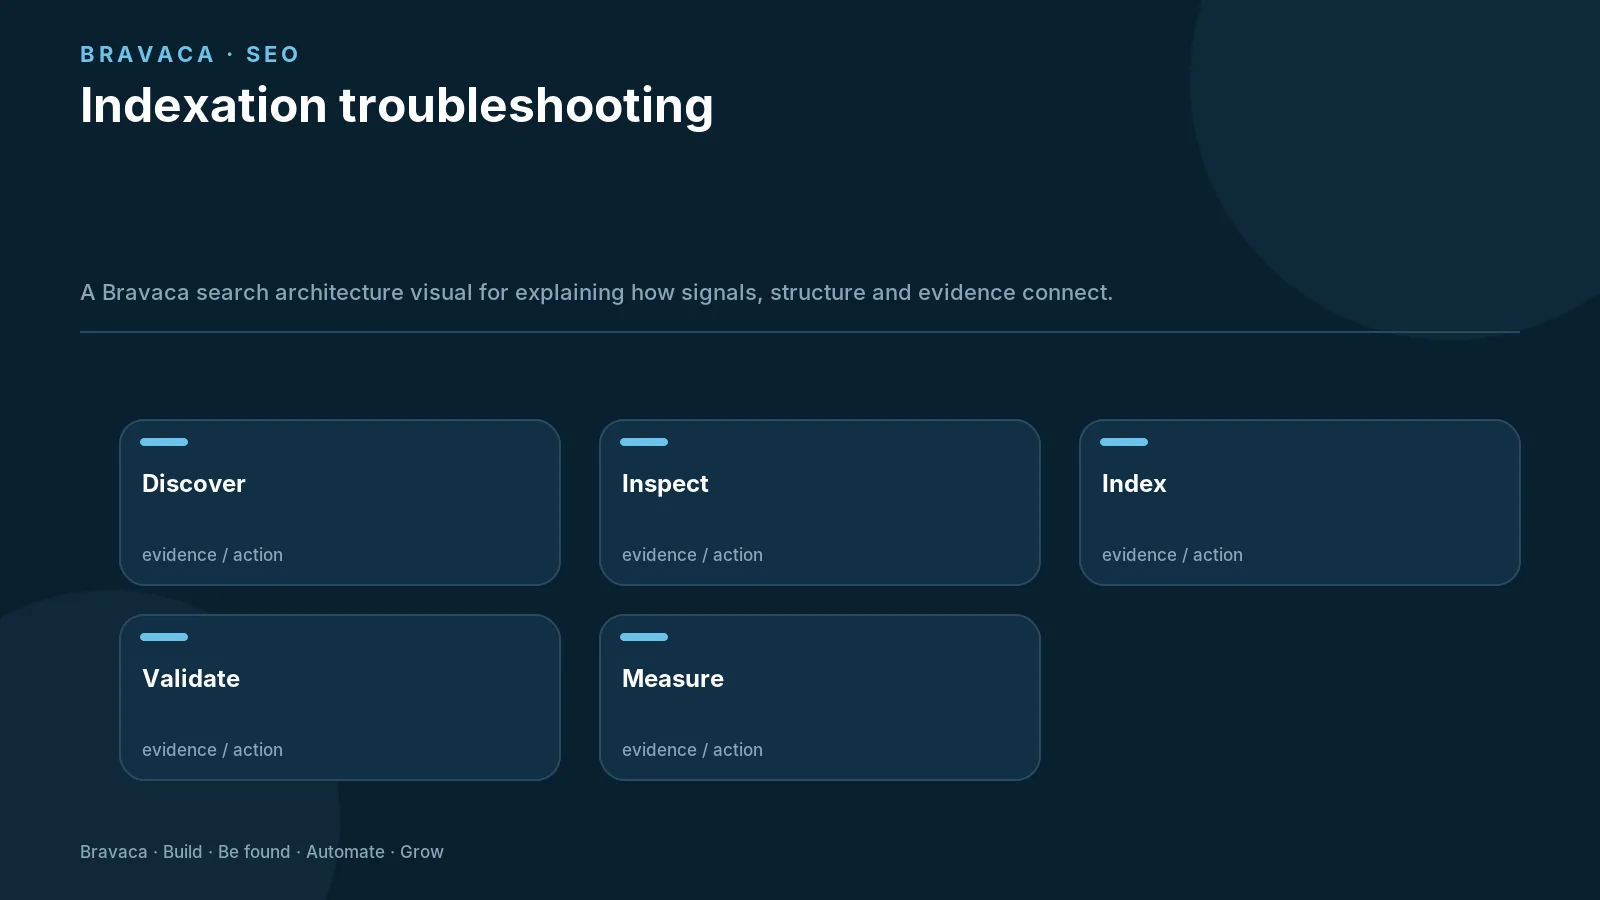This screenshot has width=1600, height=900.
Task: Select the Index card
Action: point(1300,502)
